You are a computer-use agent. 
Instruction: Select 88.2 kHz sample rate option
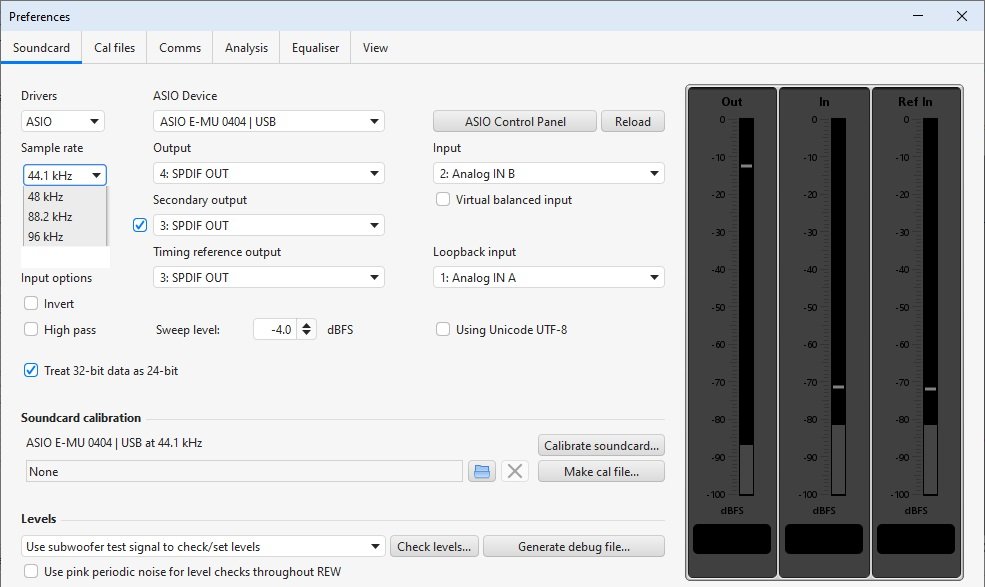tap(65, 217)
